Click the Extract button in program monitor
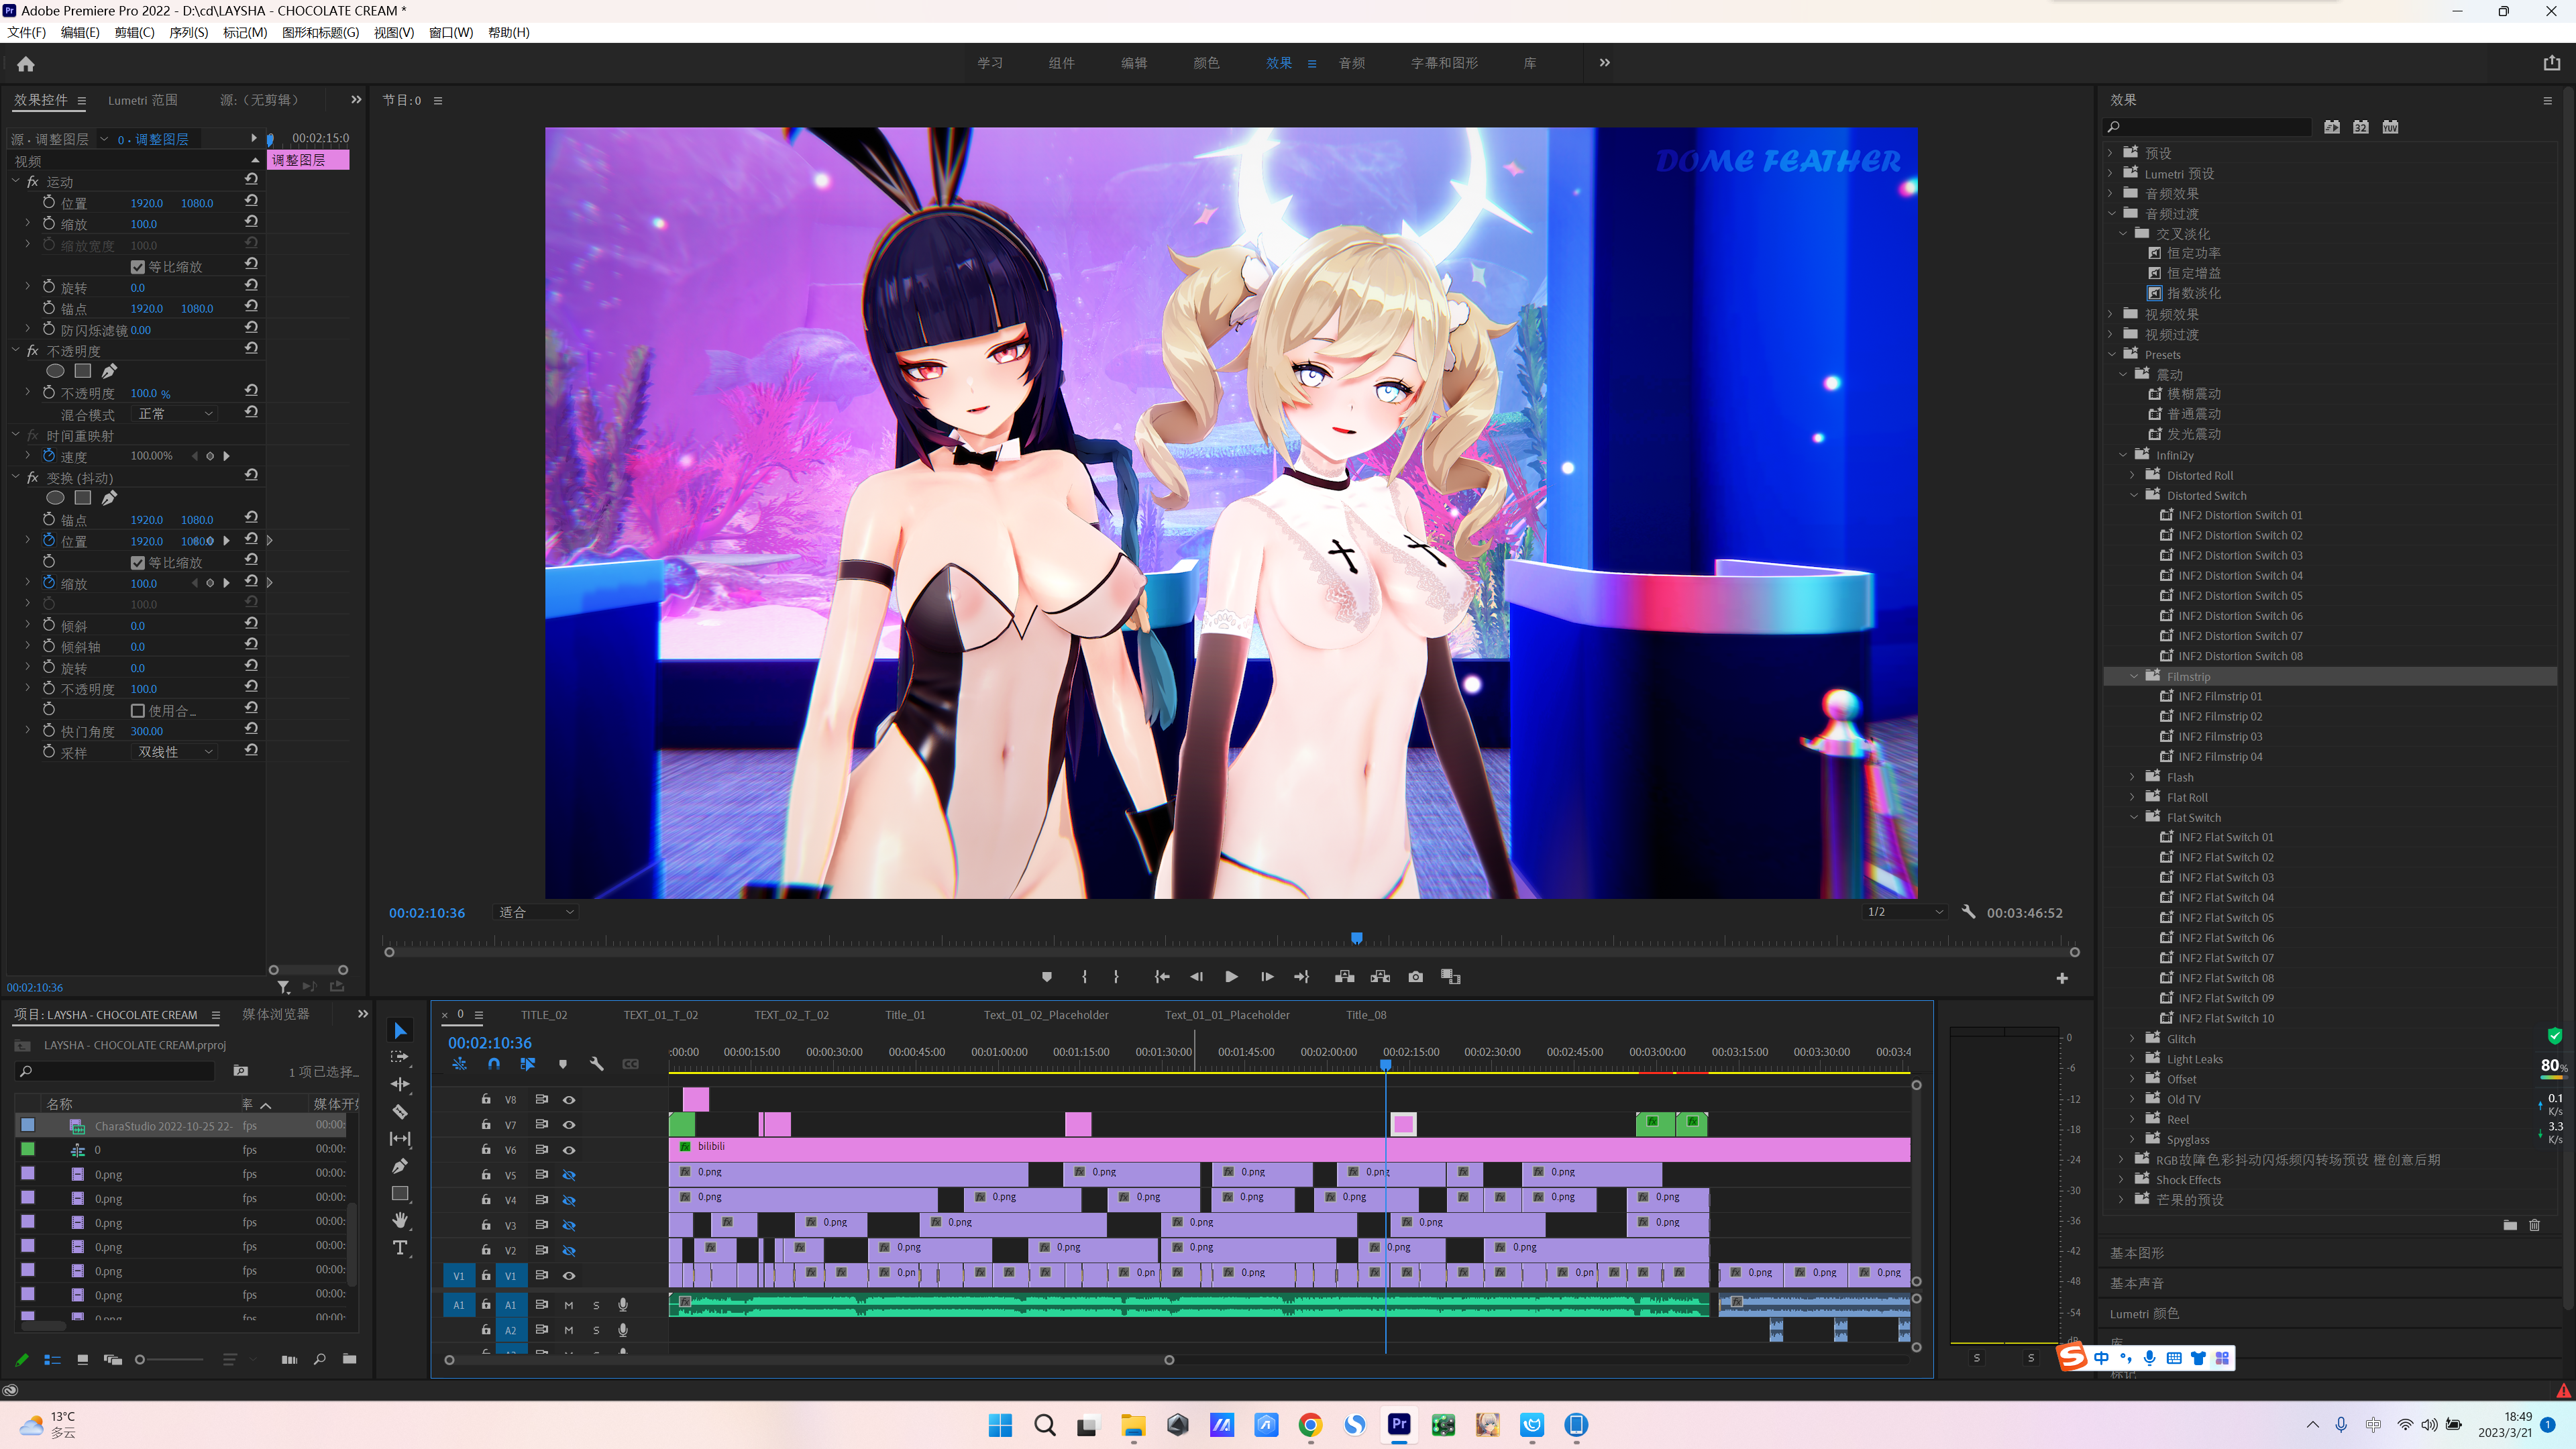 [1380, 977]
